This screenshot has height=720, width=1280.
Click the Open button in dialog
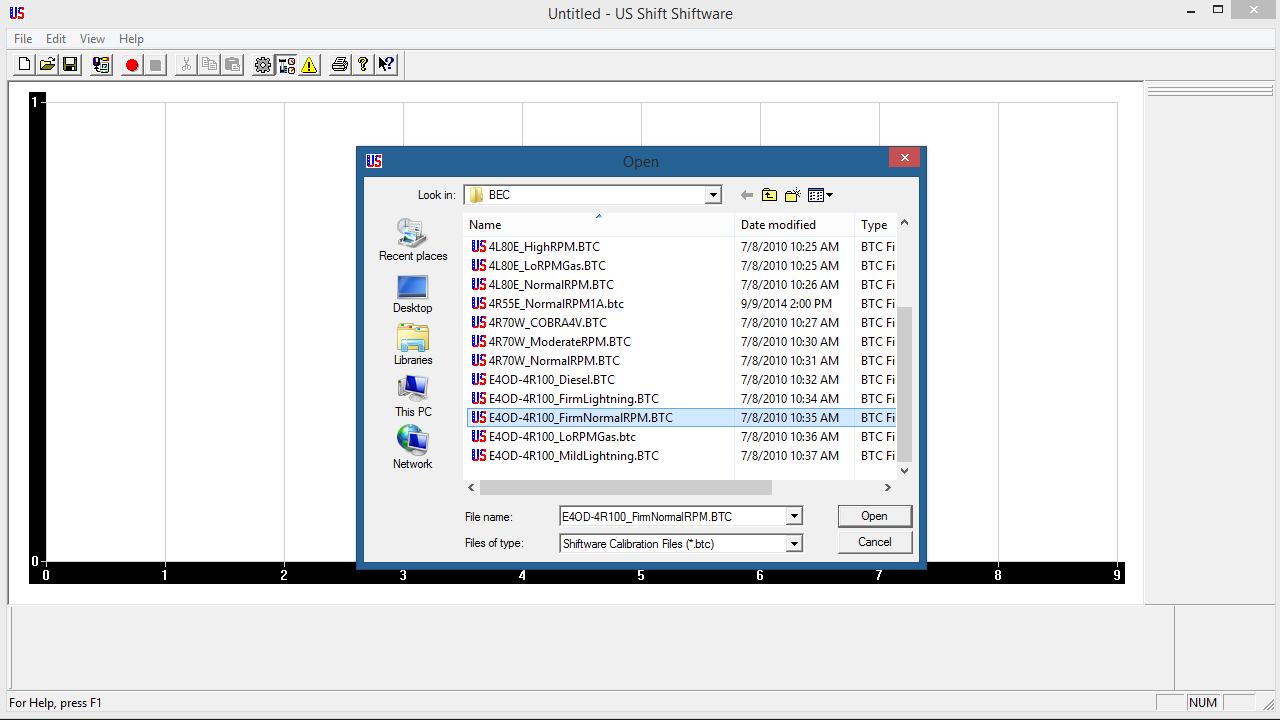coord(874,516)
